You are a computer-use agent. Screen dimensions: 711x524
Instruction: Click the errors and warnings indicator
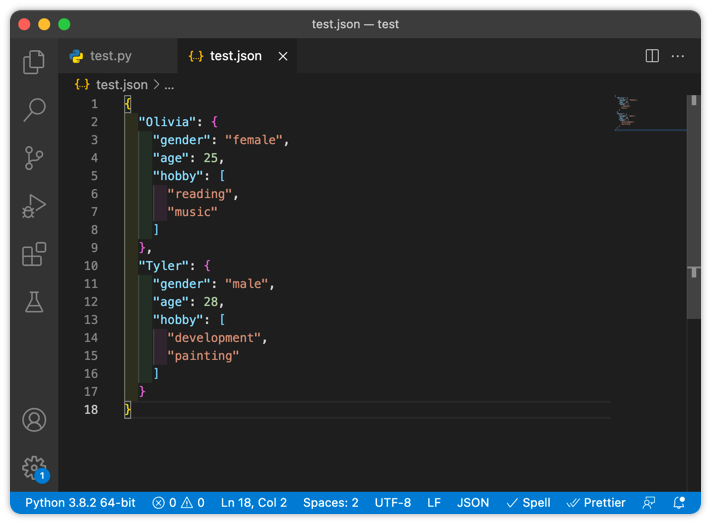(178, 503)
